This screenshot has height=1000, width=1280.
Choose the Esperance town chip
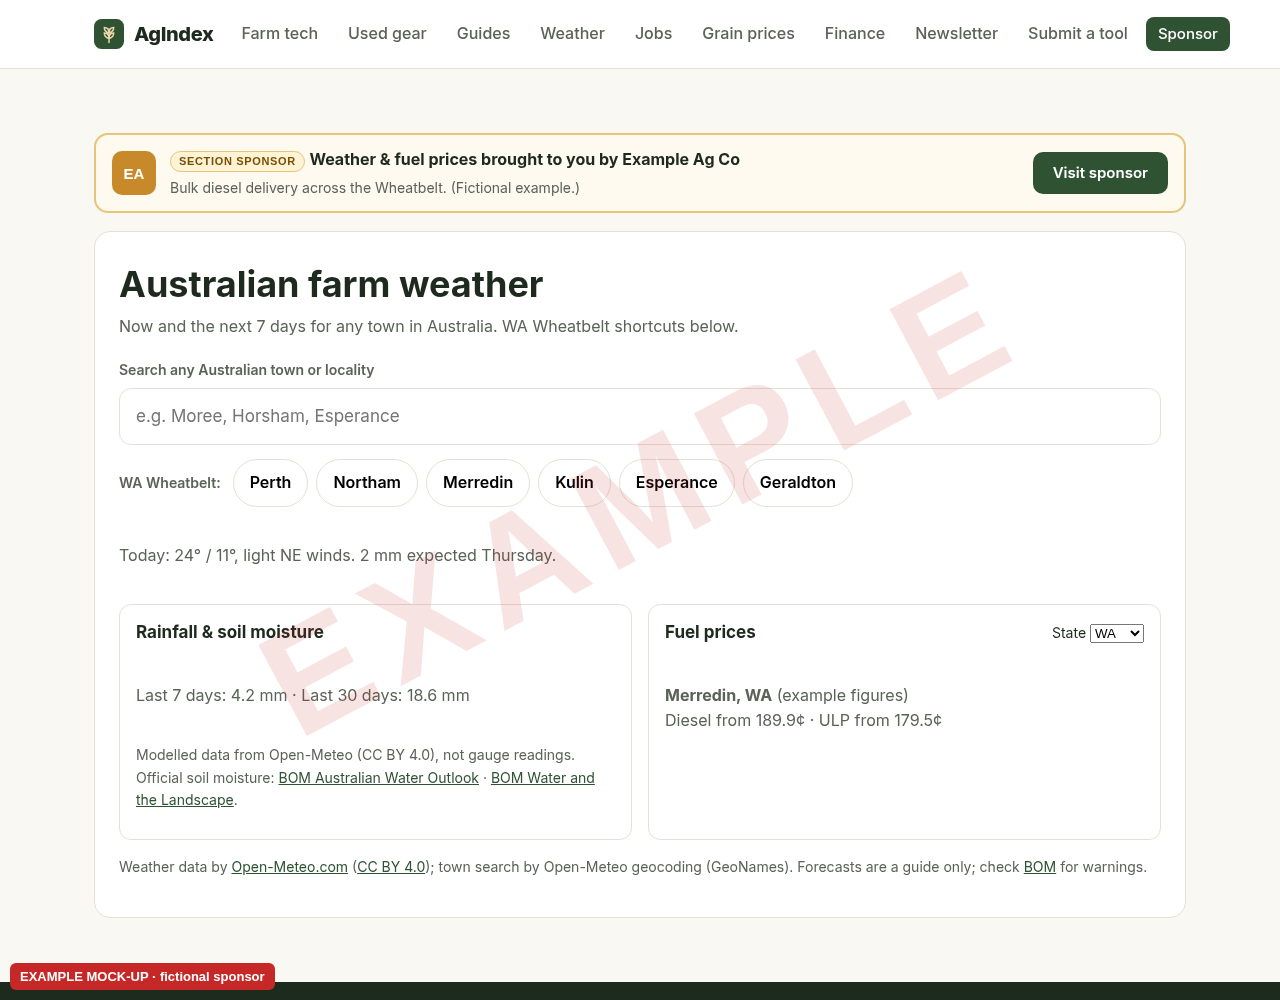[677, 483]
